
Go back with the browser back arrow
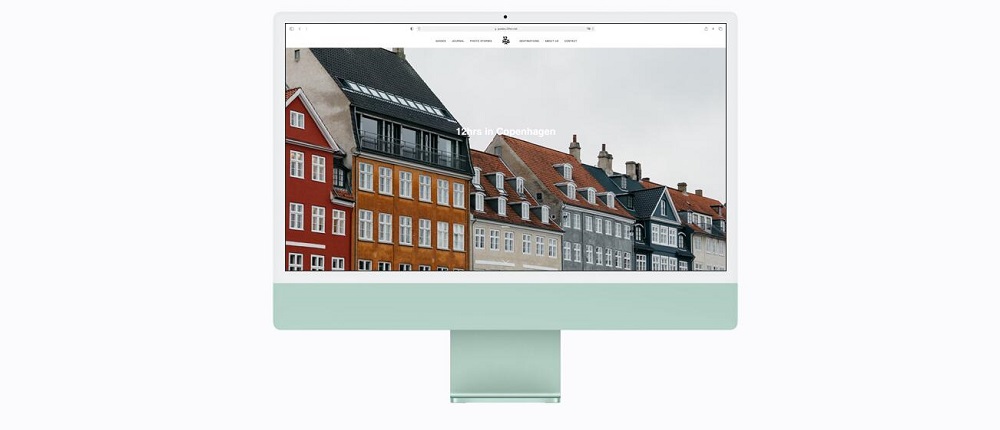click(300, 29)
